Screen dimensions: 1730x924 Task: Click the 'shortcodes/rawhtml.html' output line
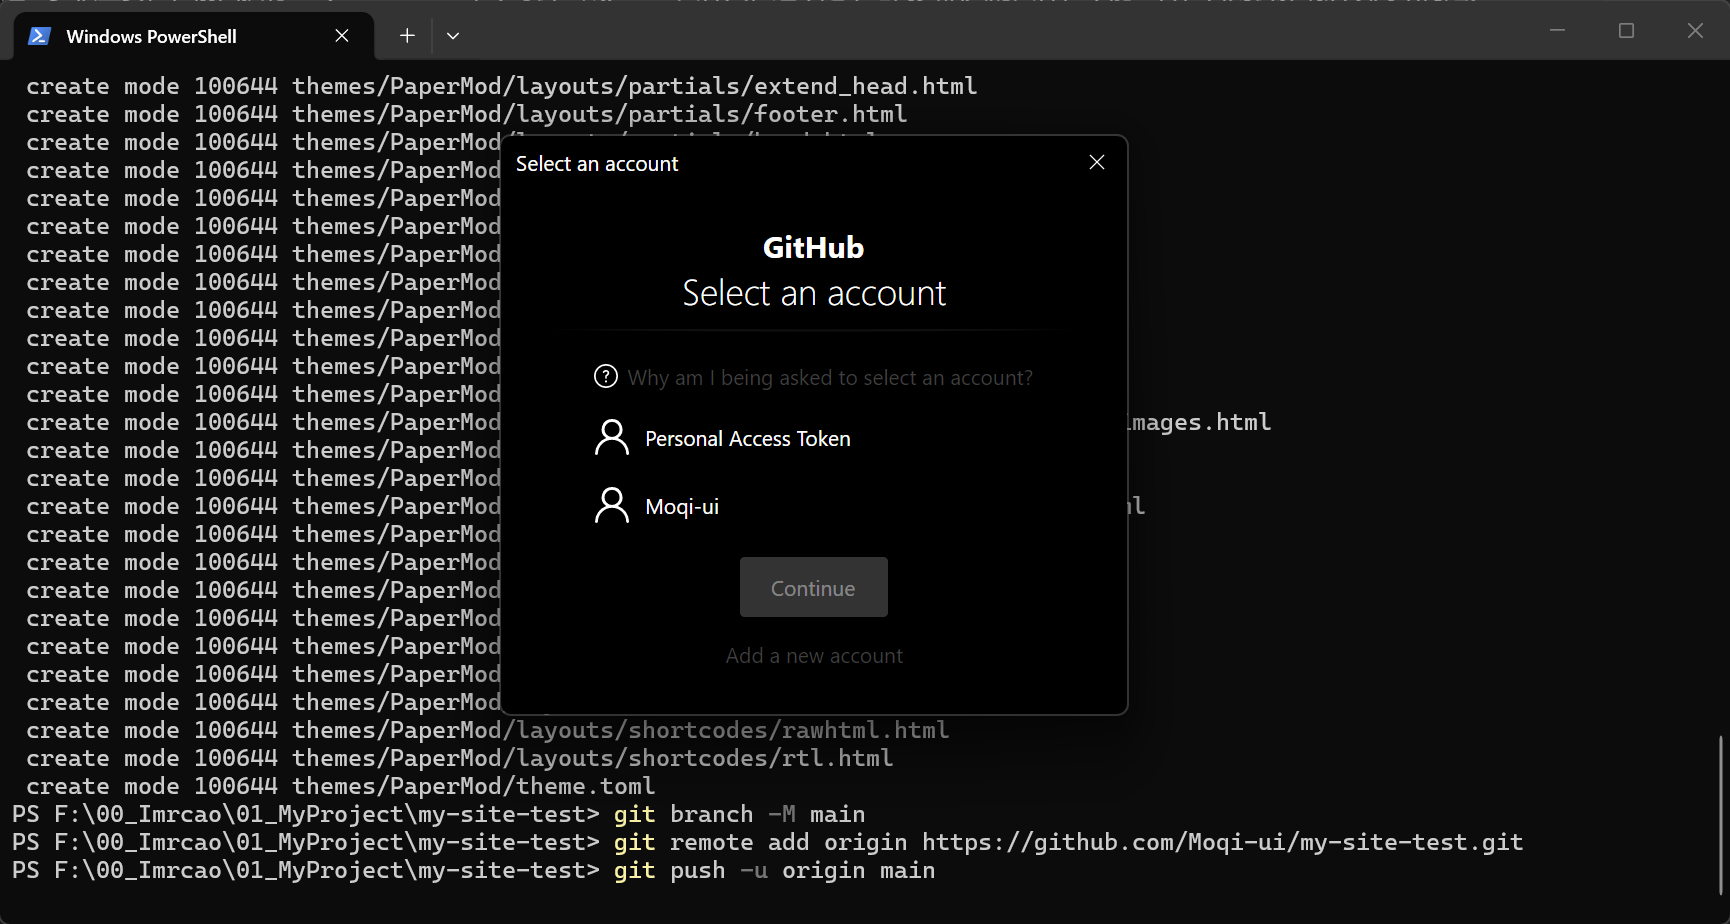tap(488, 731)
